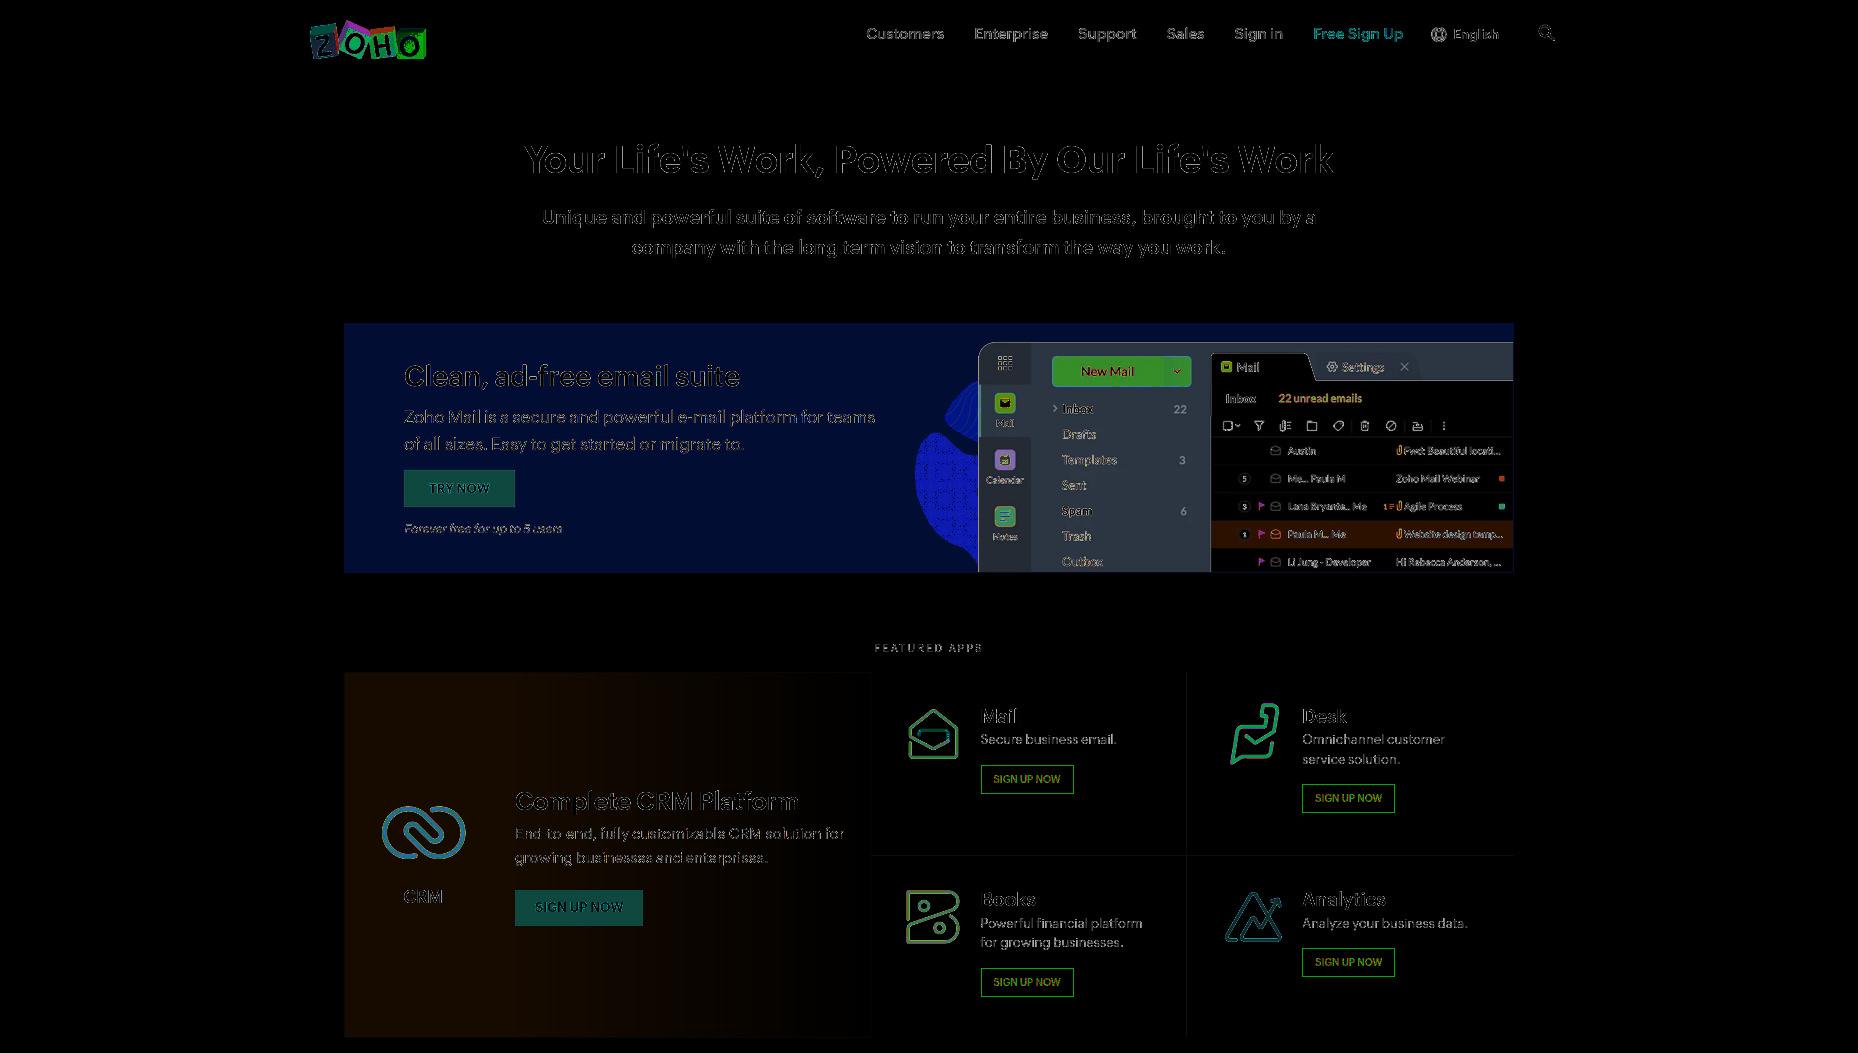Image resolution: width=1858 pixels, height=1053 pixels.
Task: Toggle the select-all checkbox in mail toolbar
Action: (1228, 426)
